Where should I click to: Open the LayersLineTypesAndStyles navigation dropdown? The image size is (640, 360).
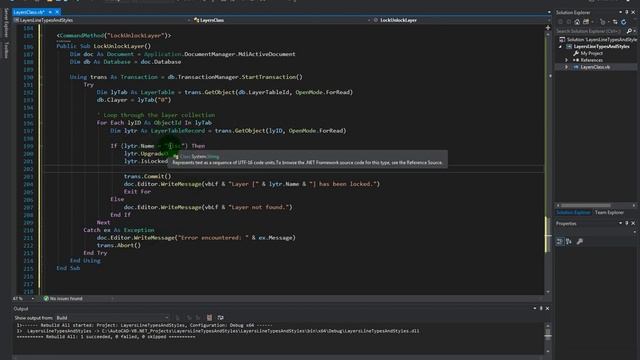[x=102, y=20]
